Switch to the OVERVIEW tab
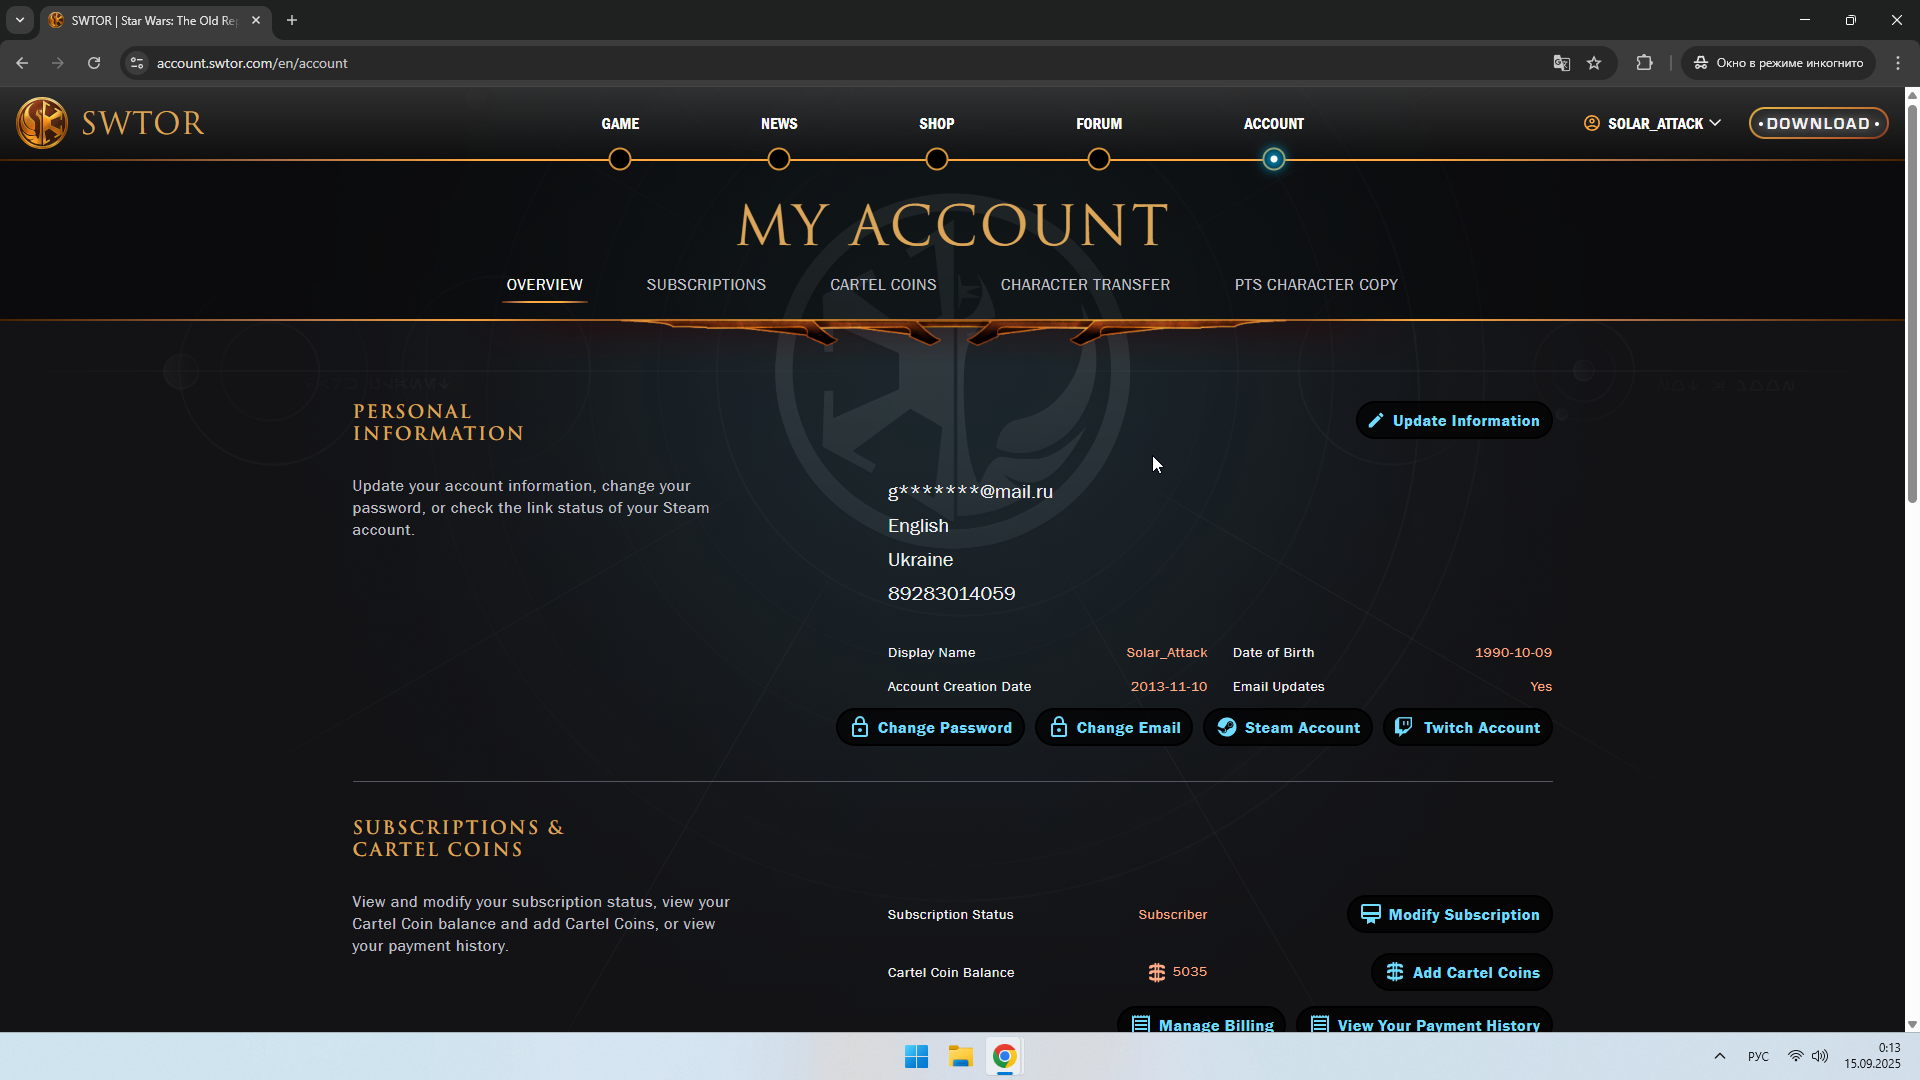1920x1080 pixels. coord(544,285)
